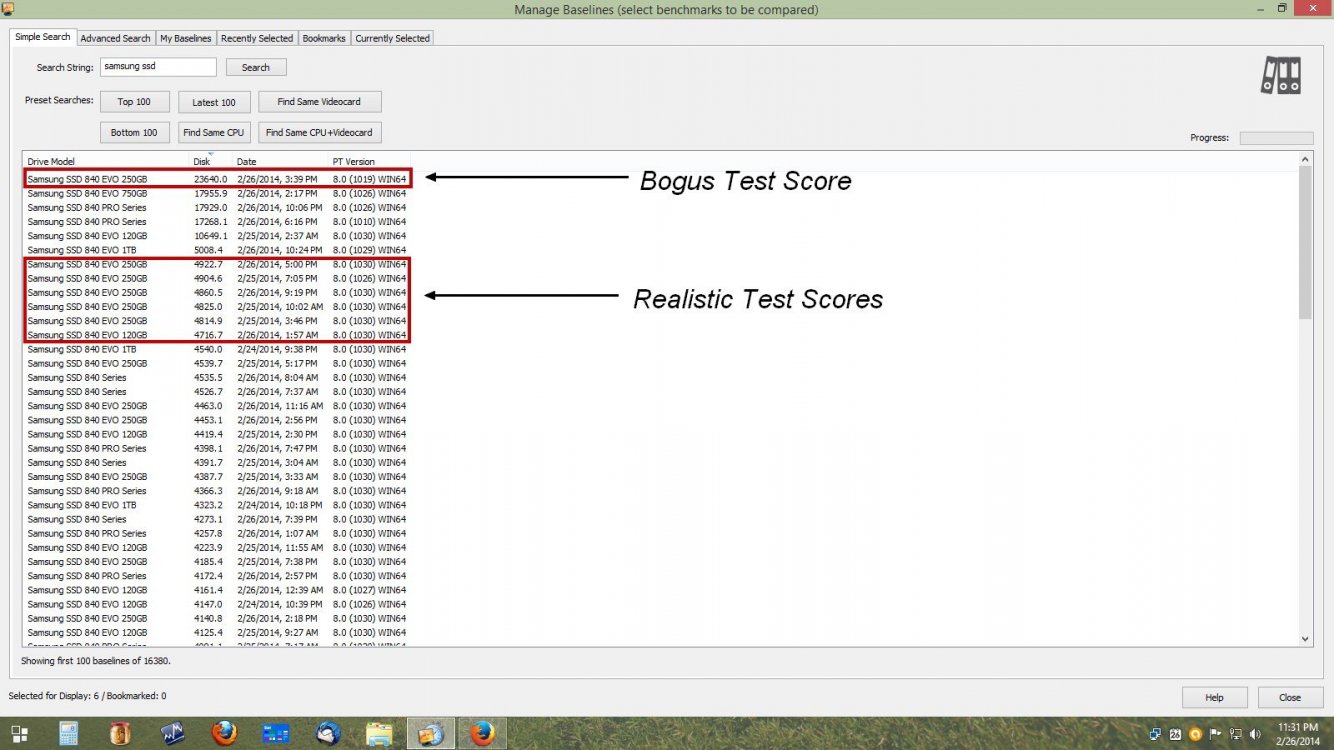Click the Close button at bottom right
The width and height of the screenshot is (1334, 750).
pyautogui.click(x=1290, y=697)
